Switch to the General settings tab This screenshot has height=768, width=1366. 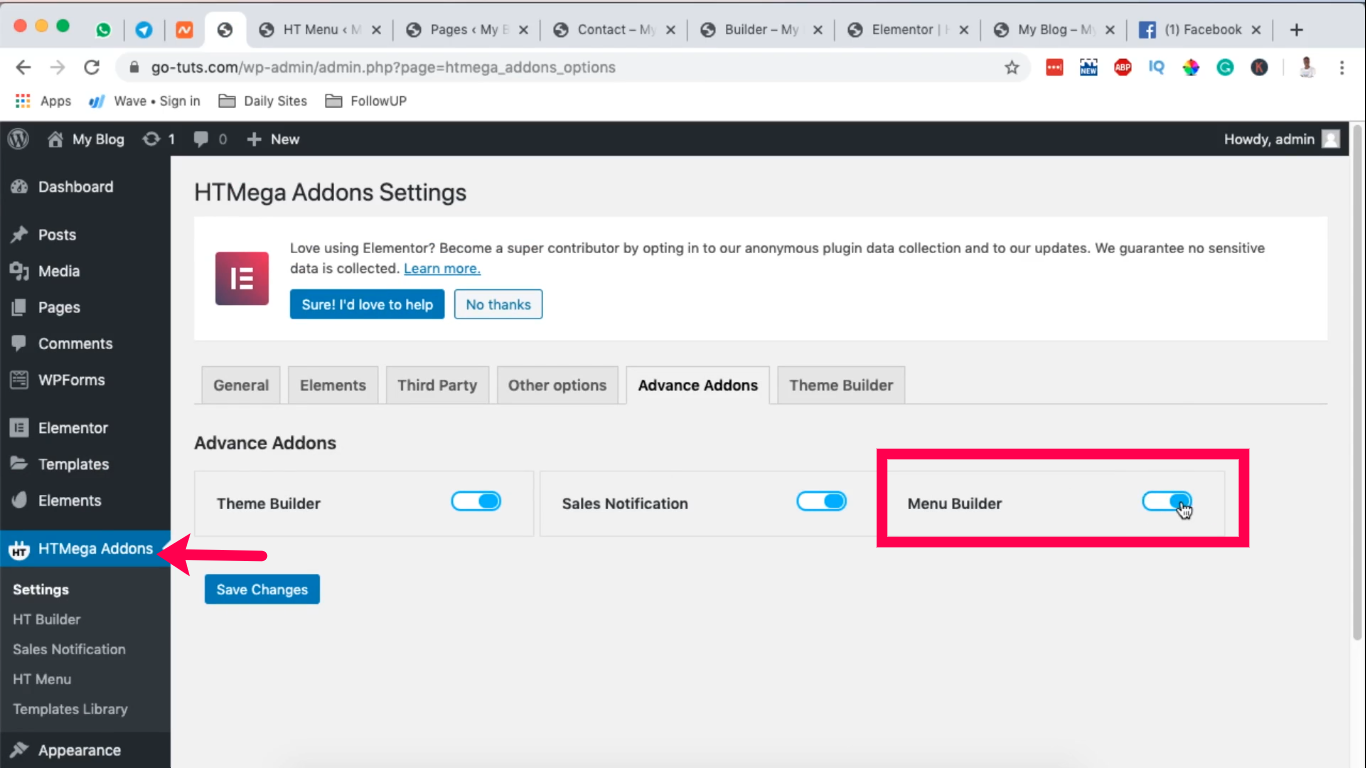coord(241,385)
